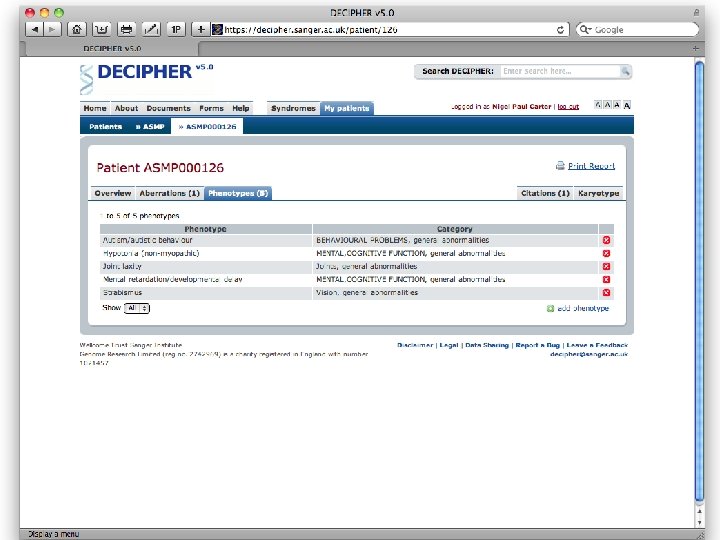This screenshot has width=720, height=540.
Task: Delete the Joint laxity phenotype row
Action: point(606,266)
